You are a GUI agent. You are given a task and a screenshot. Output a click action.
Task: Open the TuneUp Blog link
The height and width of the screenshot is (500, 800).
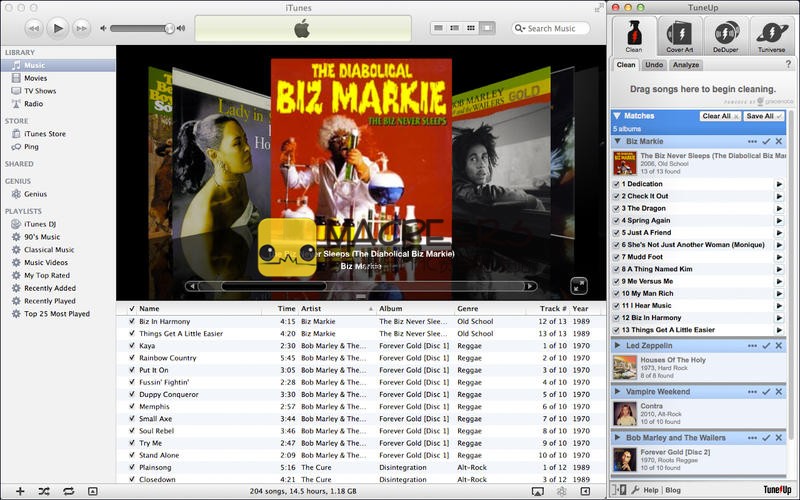point(673,490)
